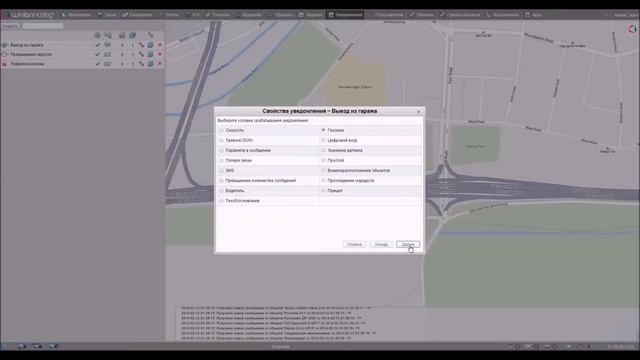Delete the Выезд из гаража notification
This screenshot has width=640, height=360.
(160, 44)
